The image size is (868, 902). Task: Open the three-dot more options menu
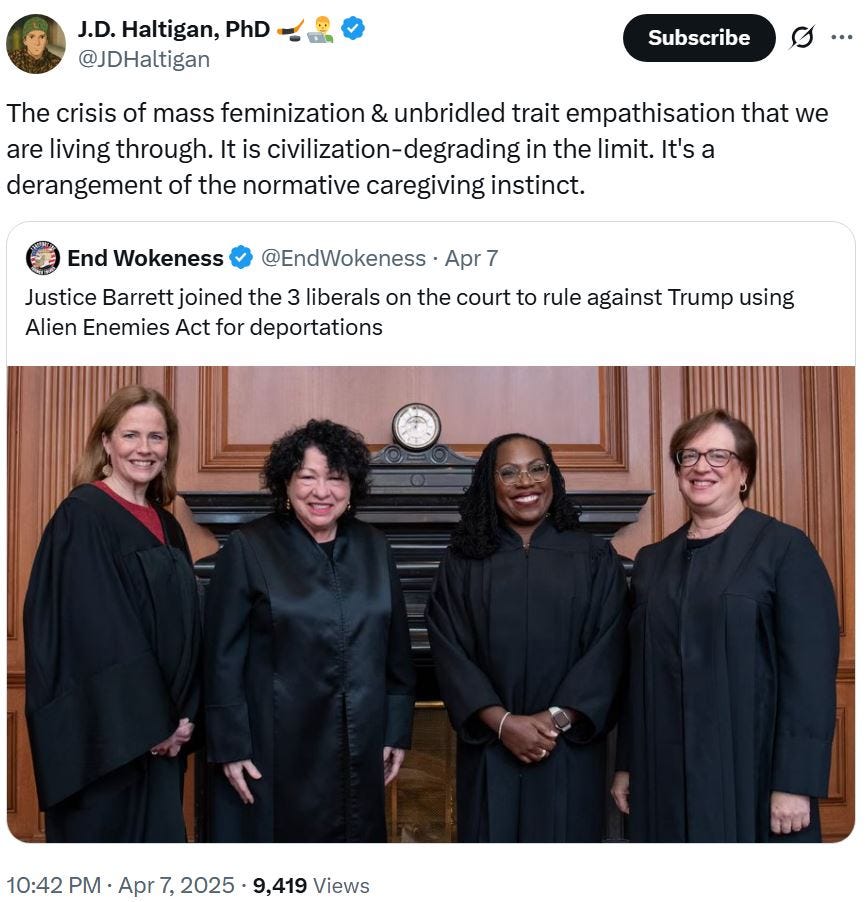(842, 37)
